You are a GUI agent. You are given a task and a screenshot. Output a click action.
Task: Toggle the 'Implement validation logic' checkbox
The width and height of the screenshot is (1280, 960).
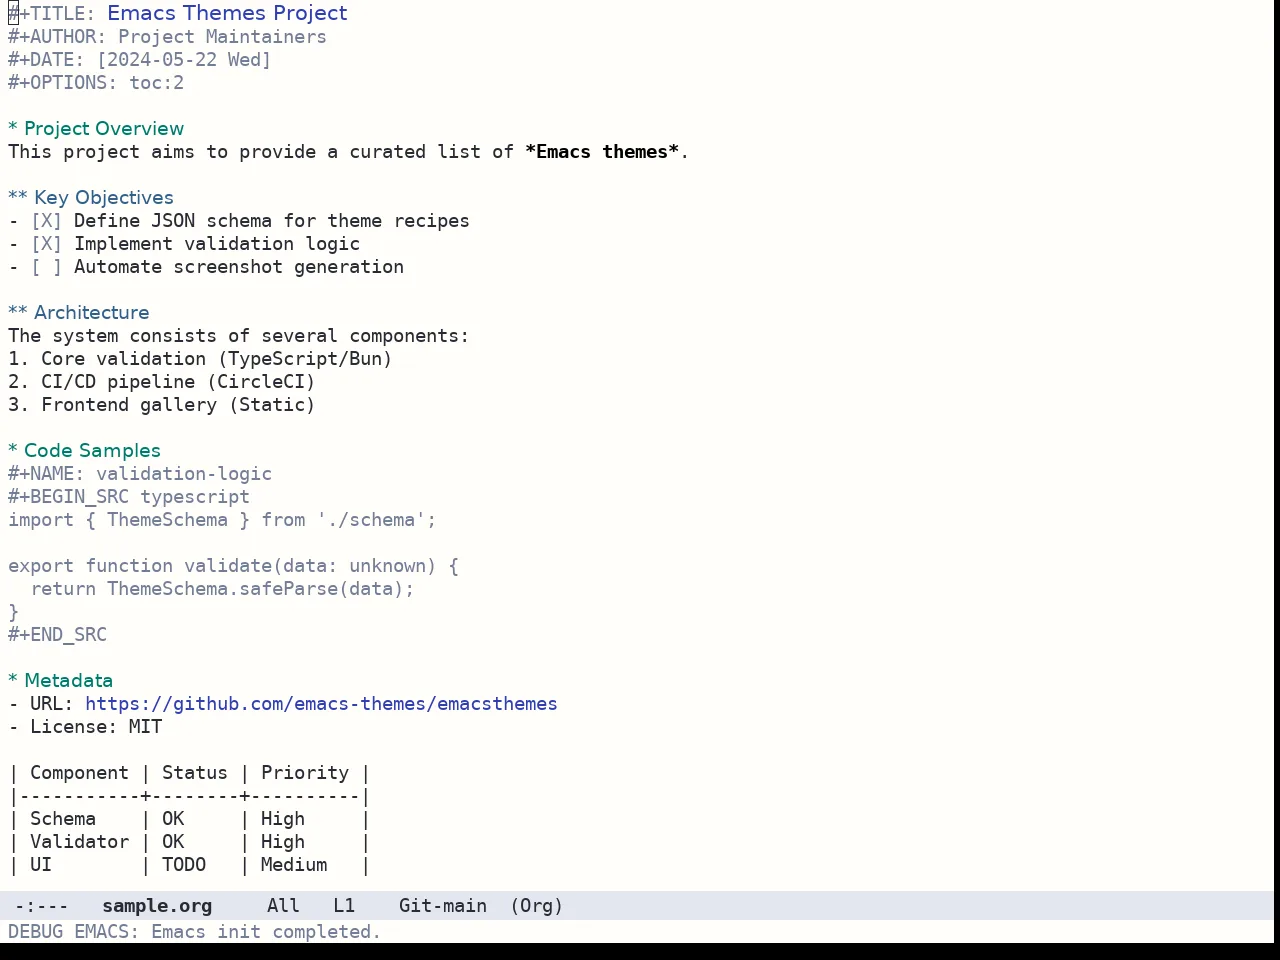click(46, 244)
